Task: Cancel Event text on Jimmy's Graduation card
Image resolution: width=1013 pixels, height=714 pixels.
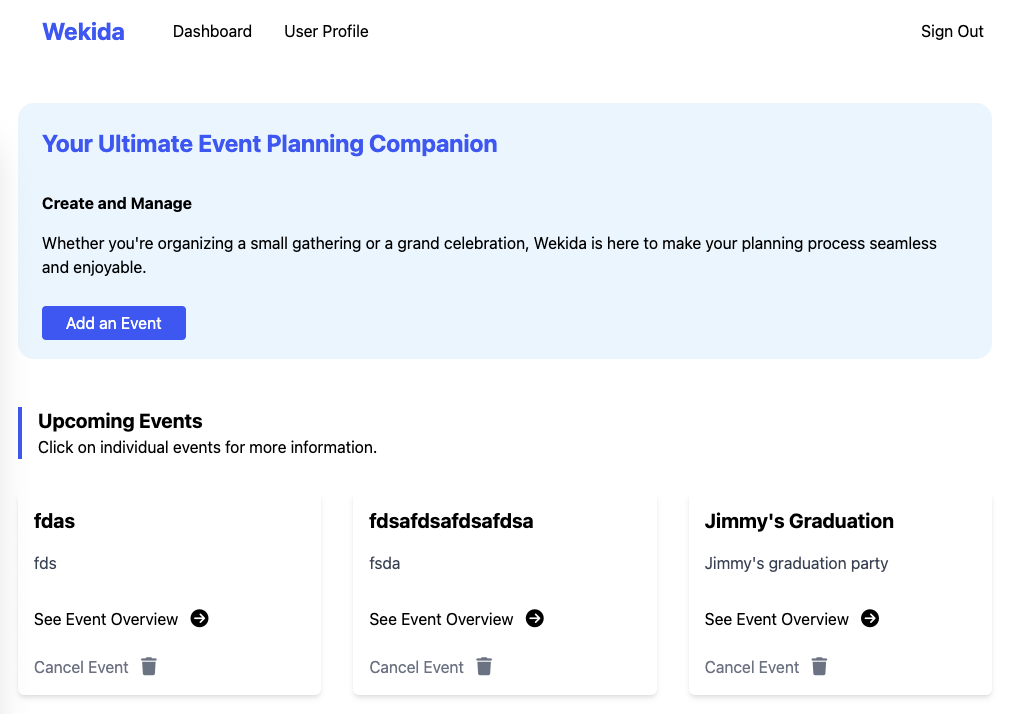Action: [752, 667]
